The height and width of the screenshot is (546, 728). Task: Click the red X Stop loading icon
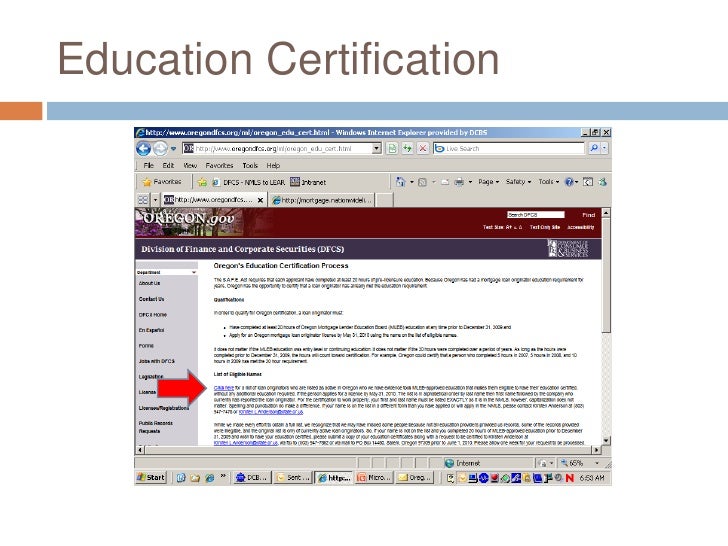point(422,149)
